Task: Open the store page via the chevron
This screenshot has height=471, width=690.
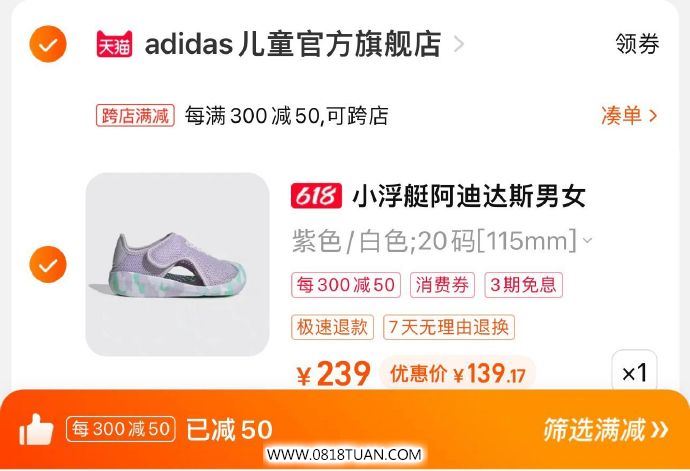Action: [x=459, y=44]
